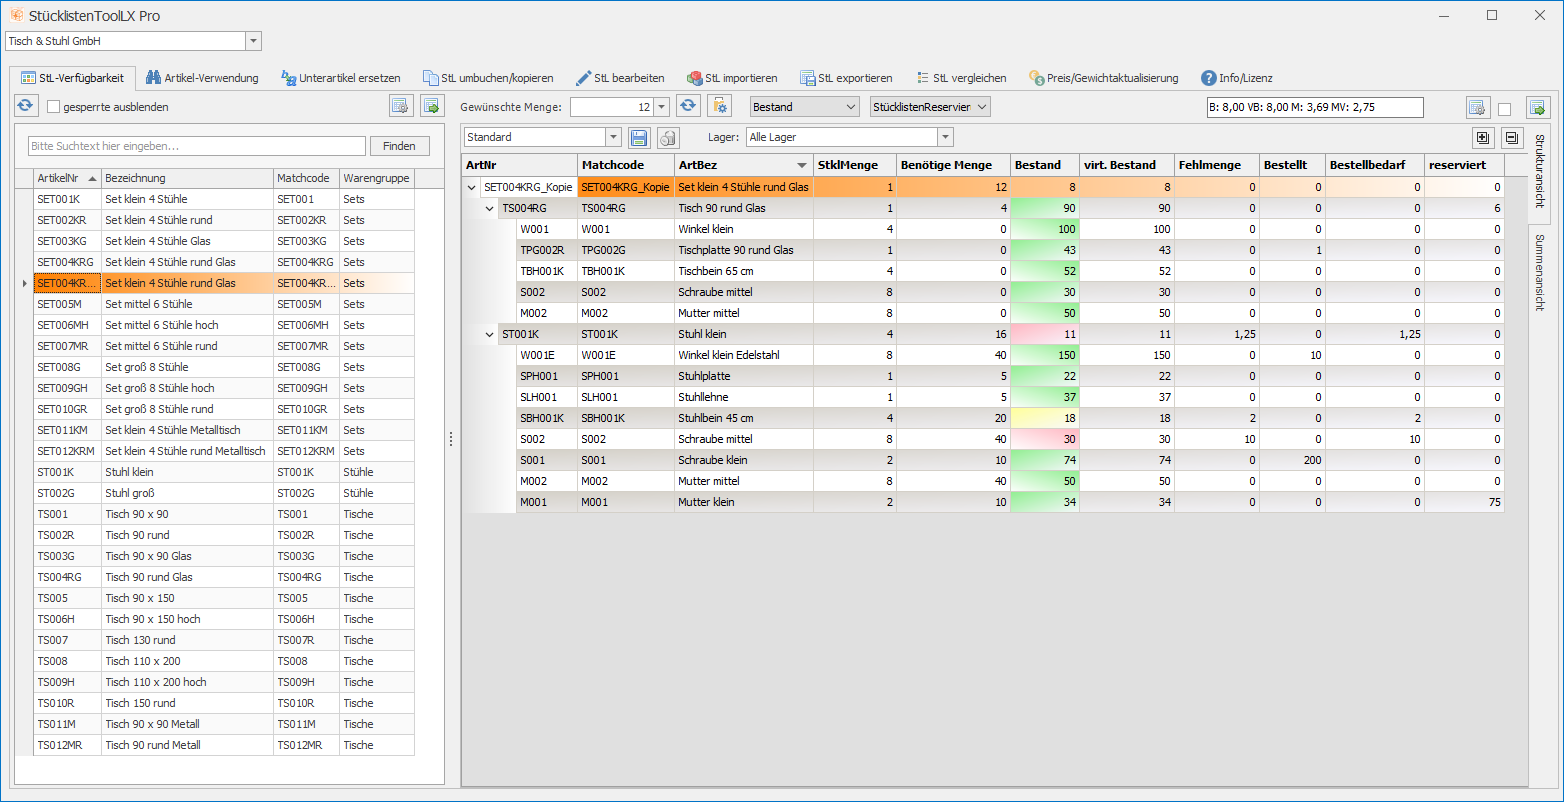Collapse all tree nodes with the minus icon
The width and height of the screenshot is (1564, 802).
tap(1511, 138)
